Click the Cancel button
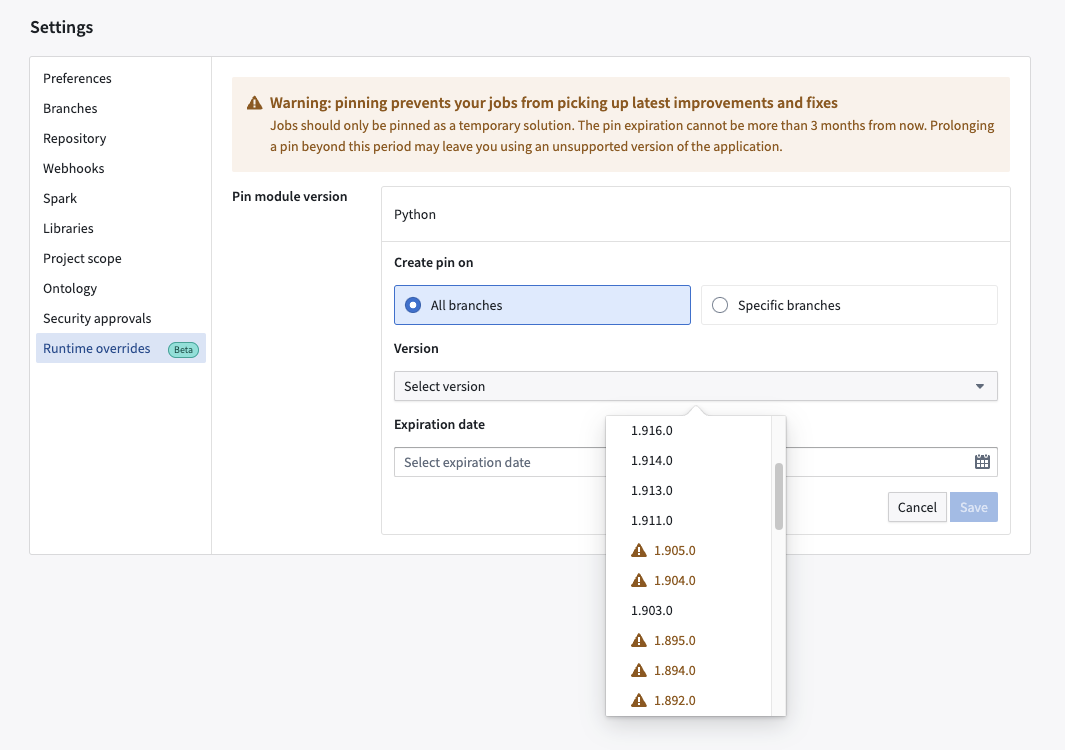The width and height of the screenshot is (1065, 750). tap(917, 507)
